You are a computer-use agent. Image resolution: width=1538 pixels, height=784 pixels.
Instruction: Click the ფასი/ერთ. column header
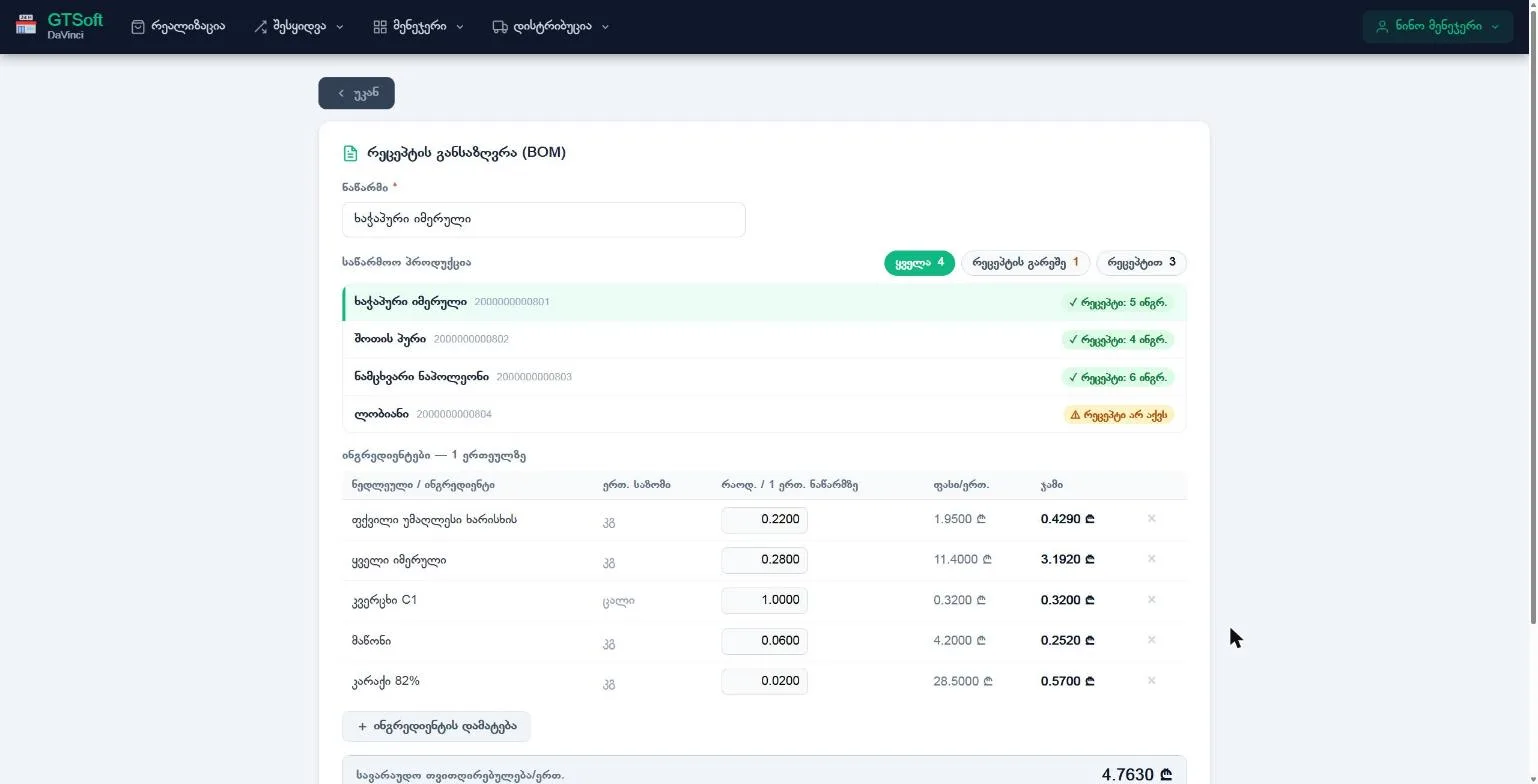(961, 485)
